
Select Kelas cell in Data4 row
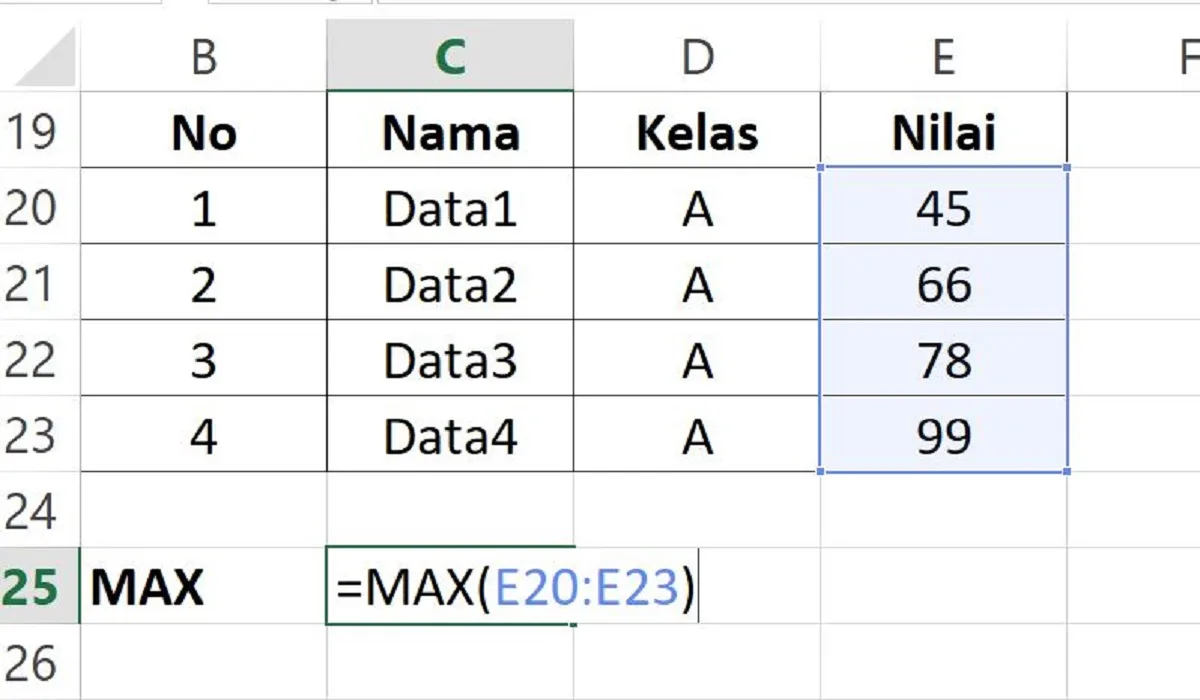coord(697,435)
